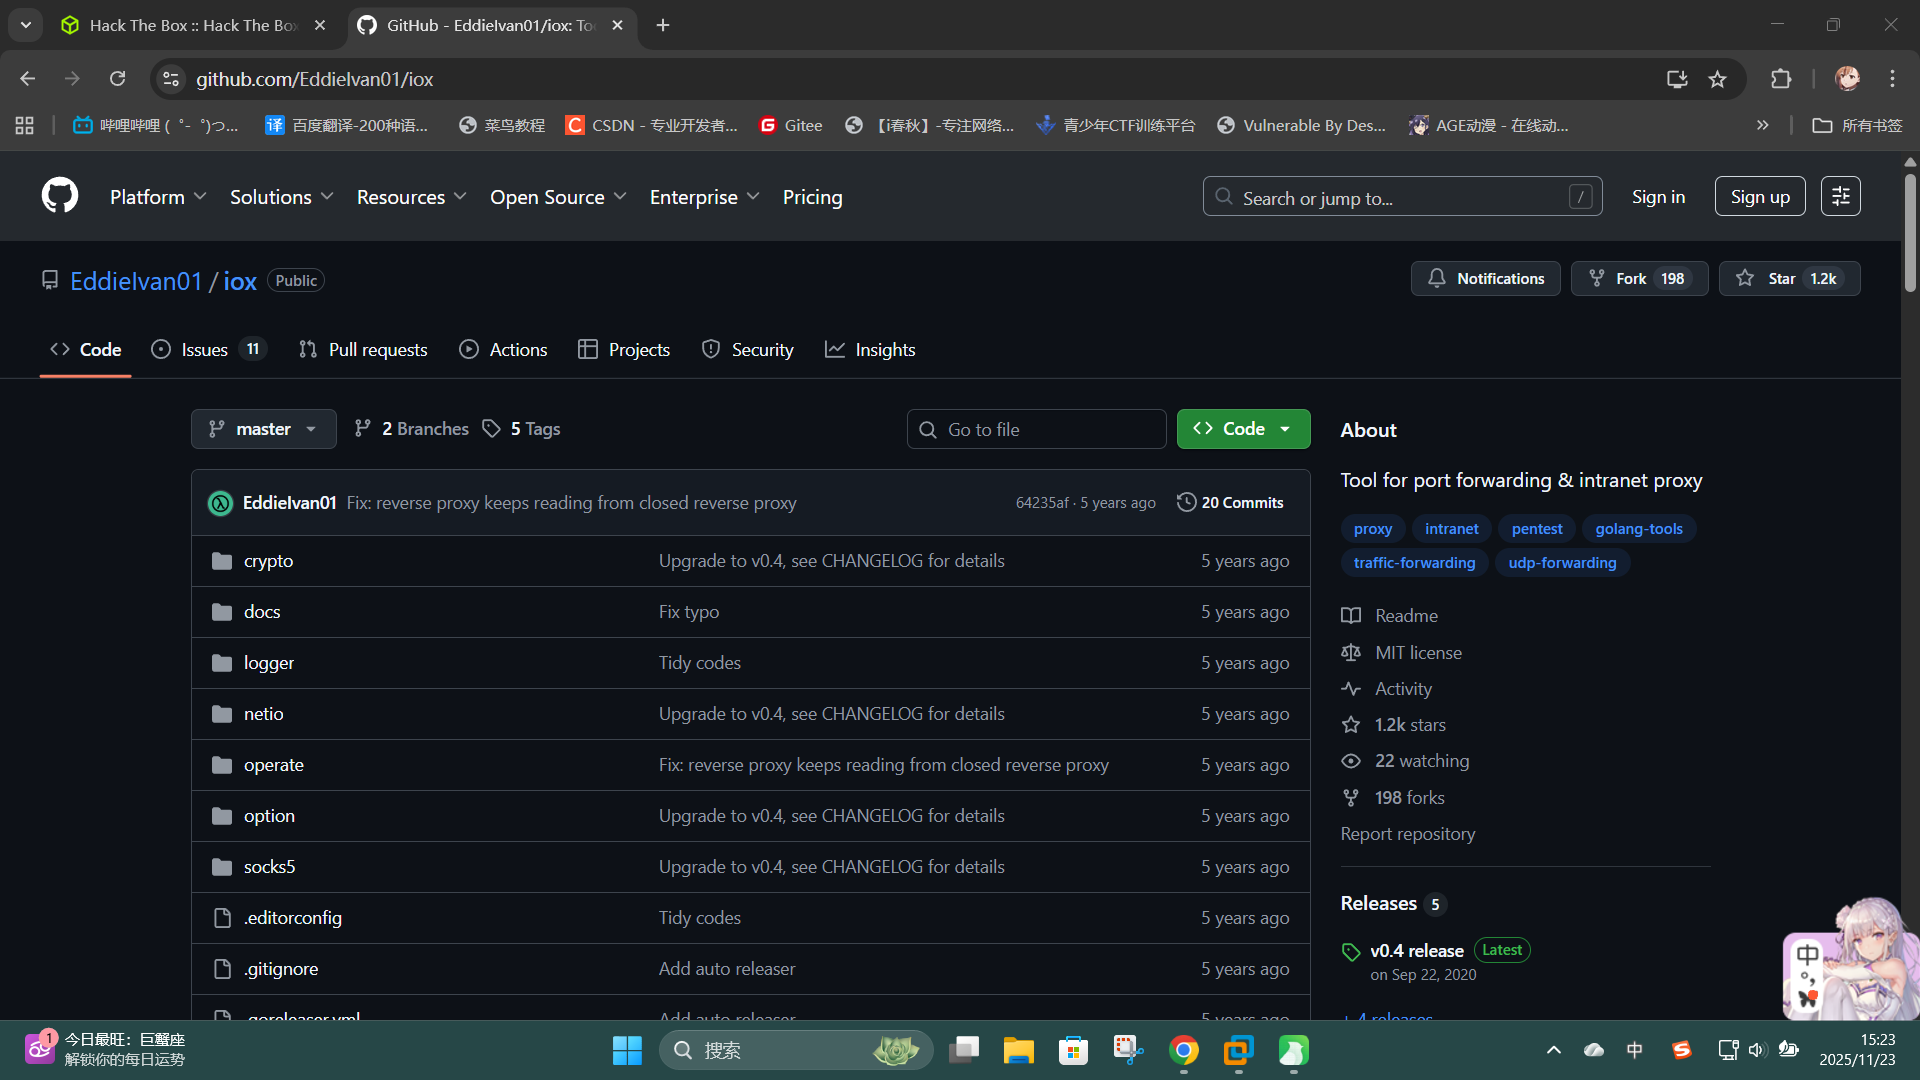Bookmark this page with the star icon
1920x1080 pixels.
pos(1717,79)
